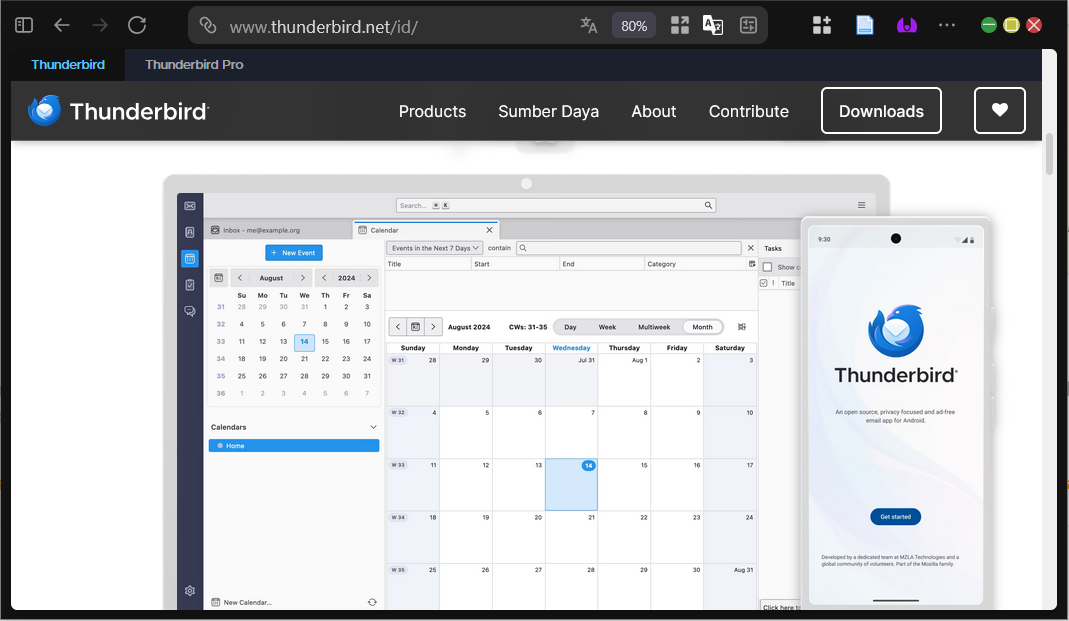This screenshot has width=1069, height=621.
Task: Open the reader view icon in address bar
Action: 749,25
